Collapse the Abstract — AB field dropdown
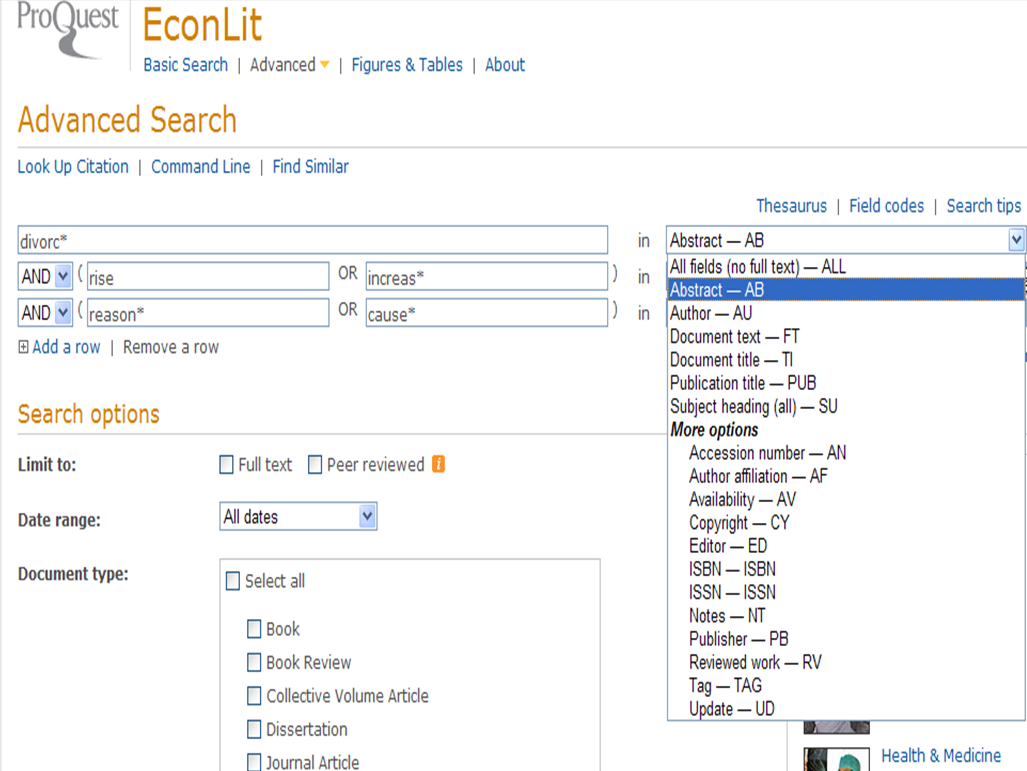The height and width of the screenshot is (771, 1027). point(1016,240)
